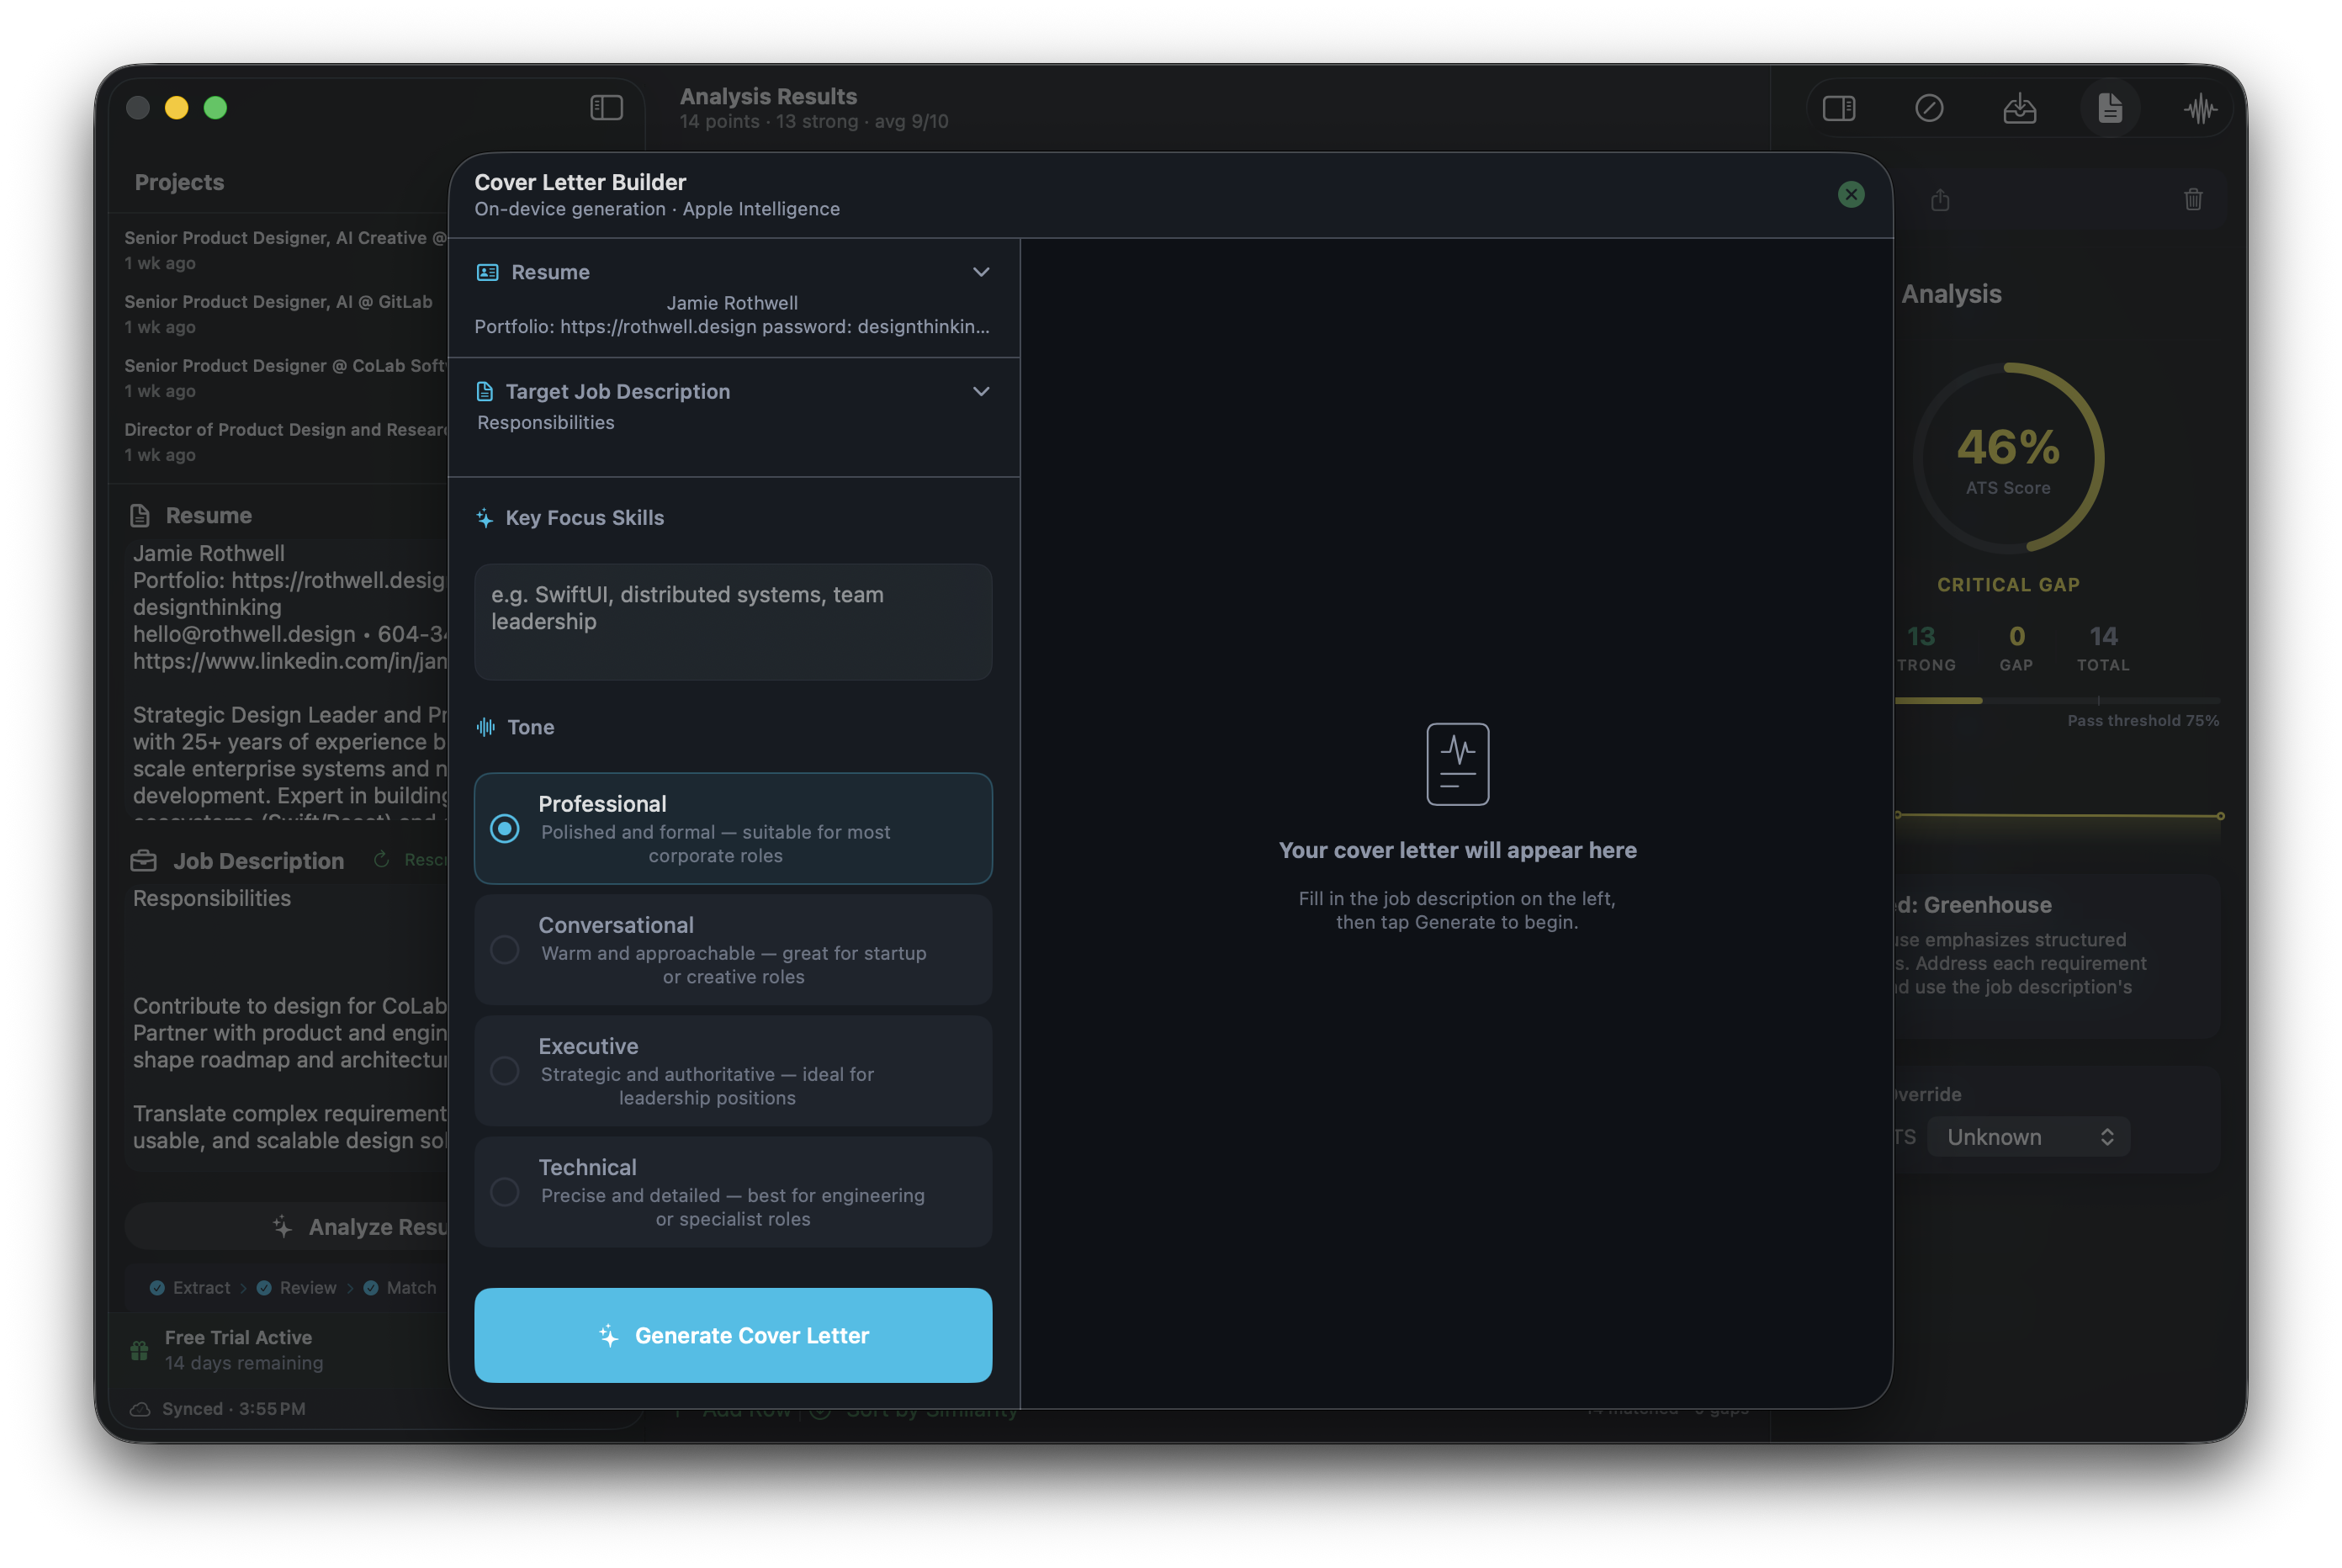Image resolution: width=2342 pixels, height=1568 pixels.
Task: Click the green zoom window button
Action: pyautogui.click(x=216, y=108)
